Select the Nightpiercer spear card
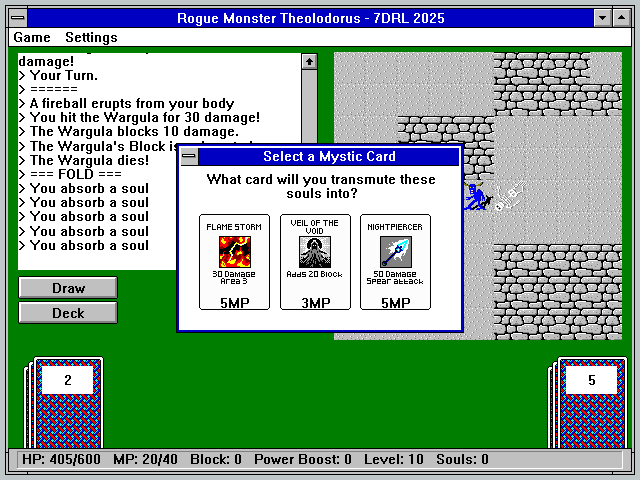Viewport: 640px width, 480px height. click(x=395, y=262)
